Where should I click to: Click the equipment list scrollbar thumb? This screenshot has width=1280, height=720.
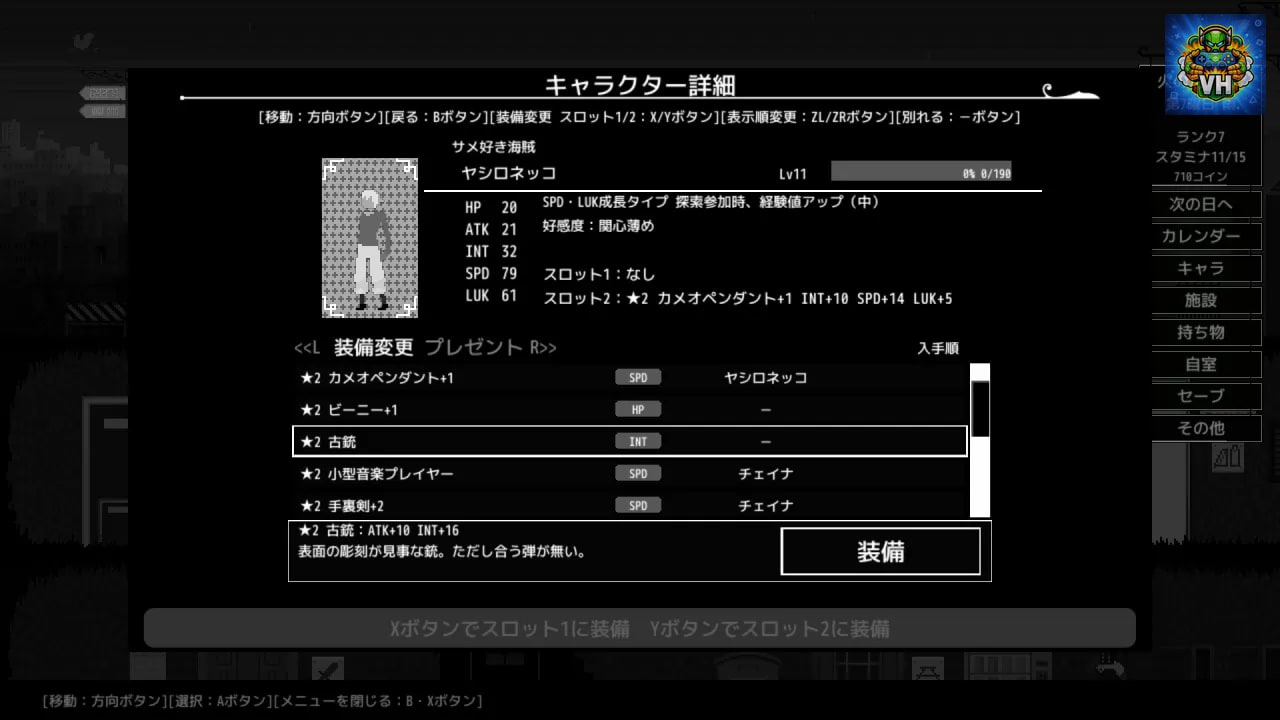[x=980, y=408]
